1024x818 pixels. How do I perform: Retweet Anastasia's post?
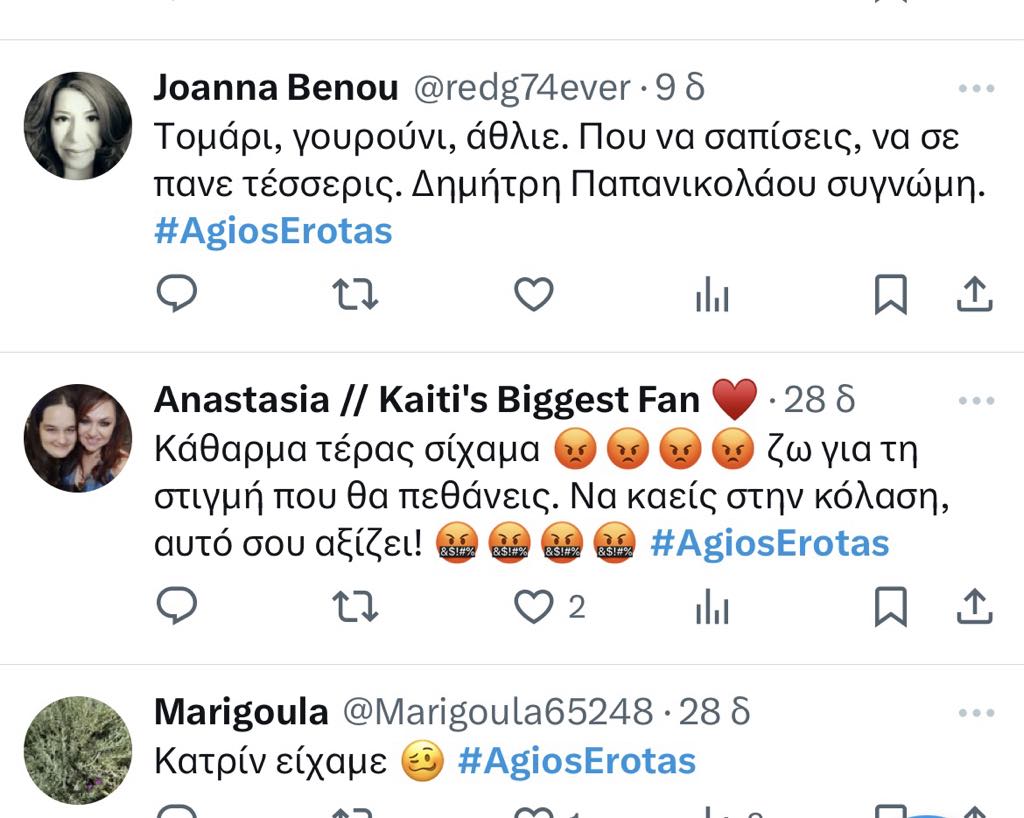[355, 606]
